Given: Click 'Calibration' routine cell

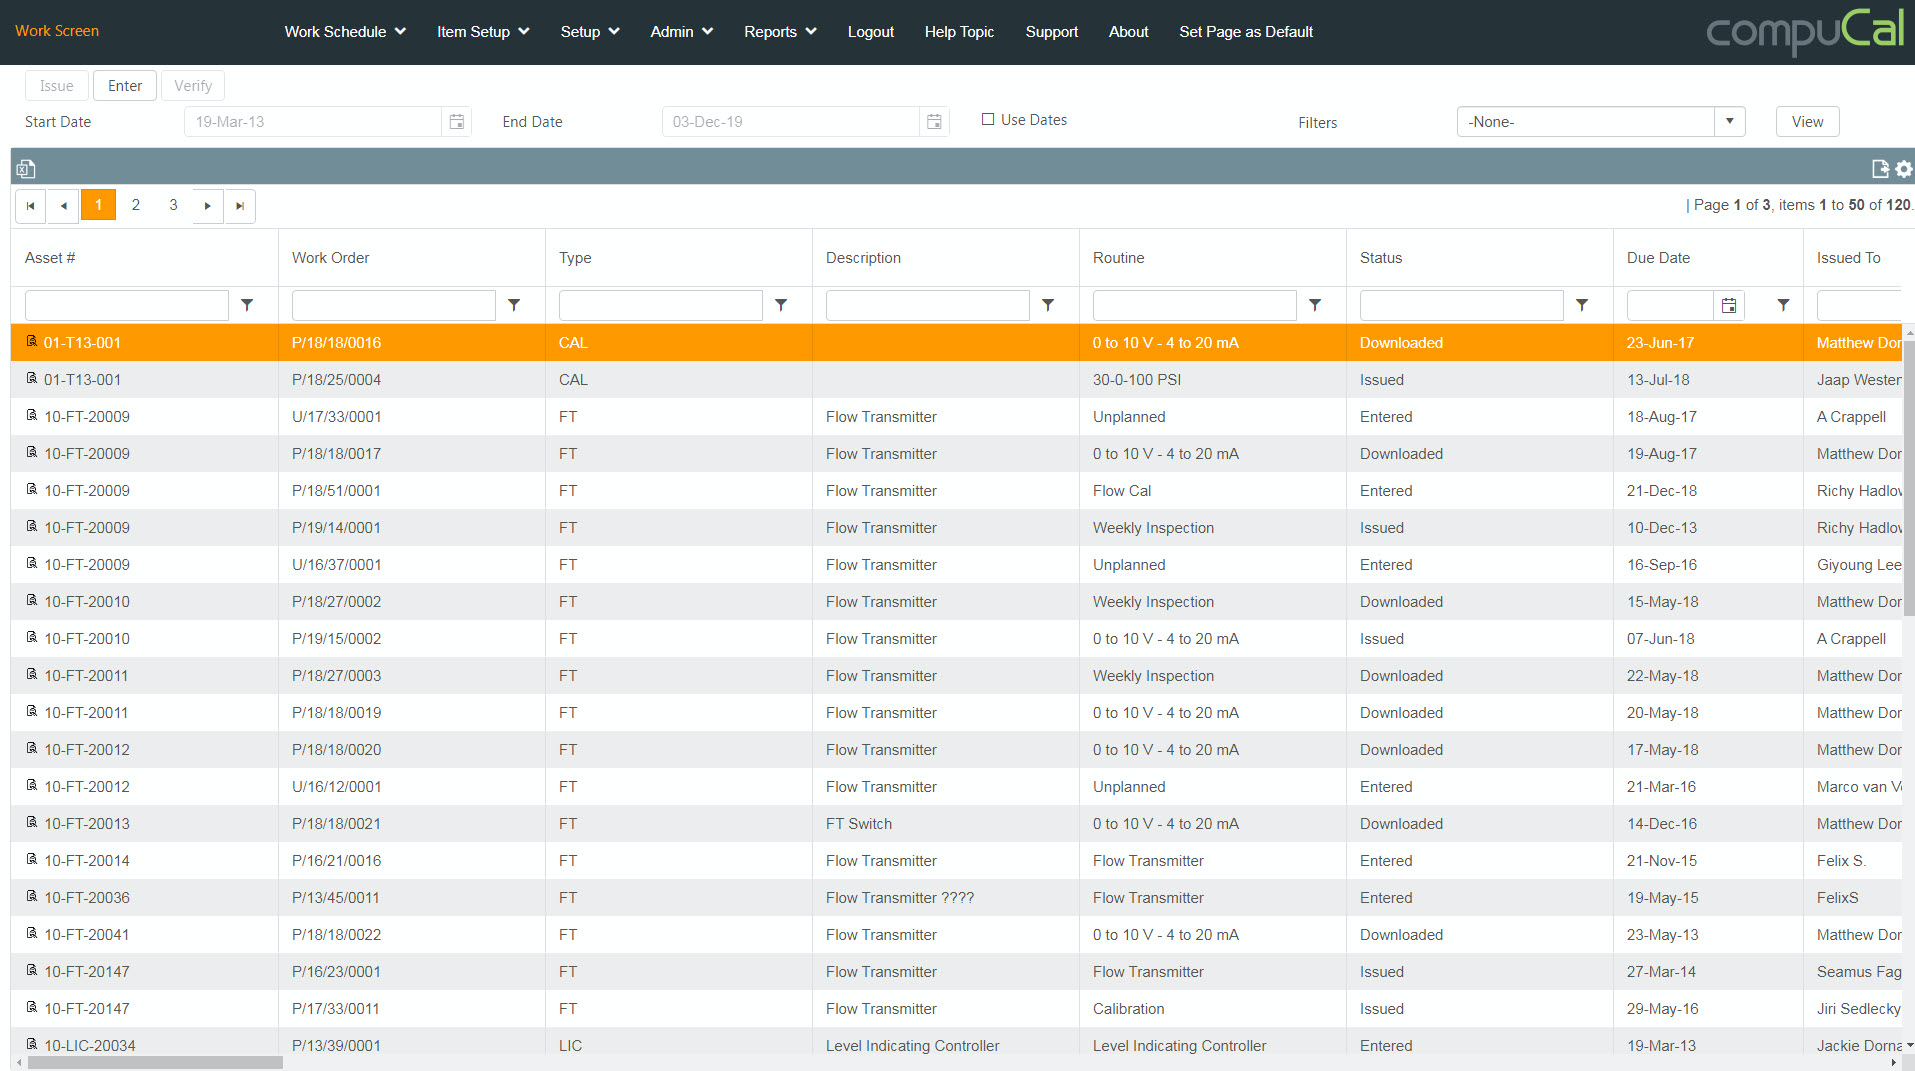Looking at the screenshot, I should tap(1213, 1008).
